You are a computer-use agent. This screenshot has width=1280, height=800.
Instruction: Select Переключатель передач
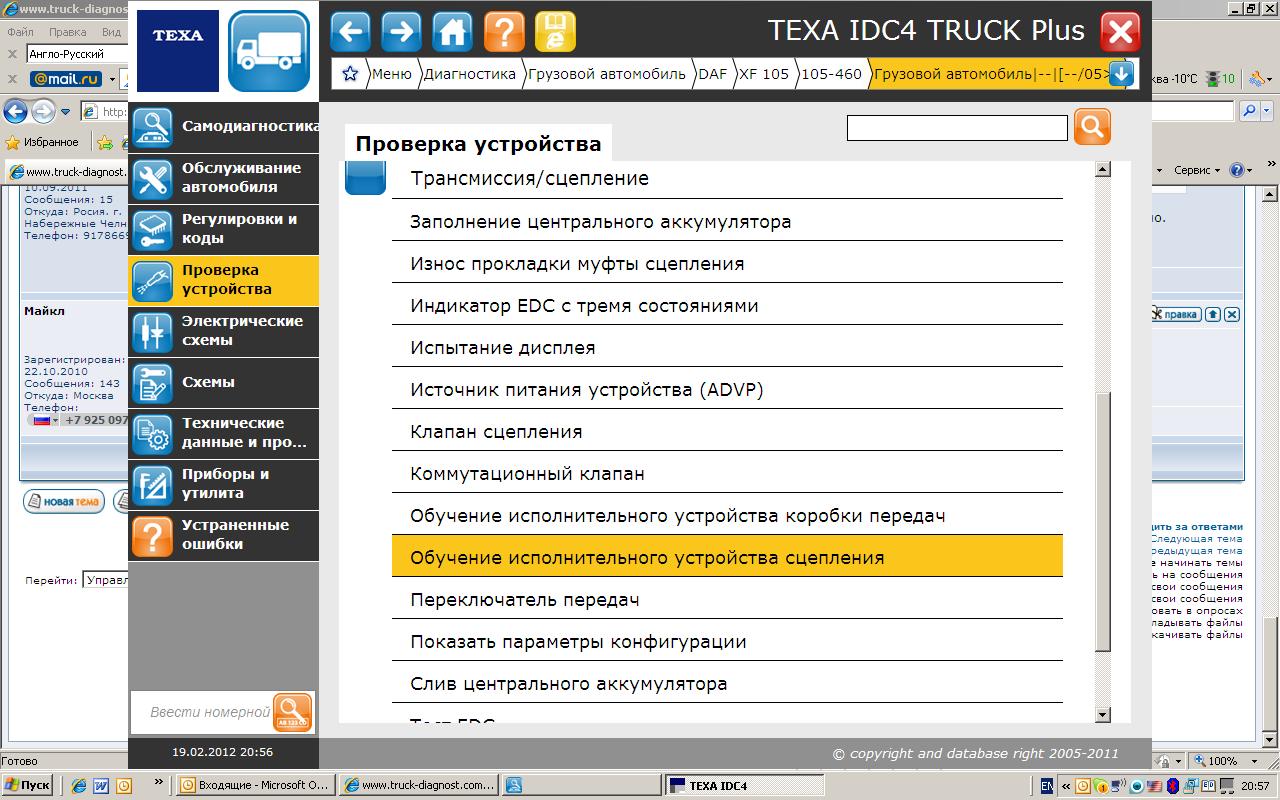(727, 599)
